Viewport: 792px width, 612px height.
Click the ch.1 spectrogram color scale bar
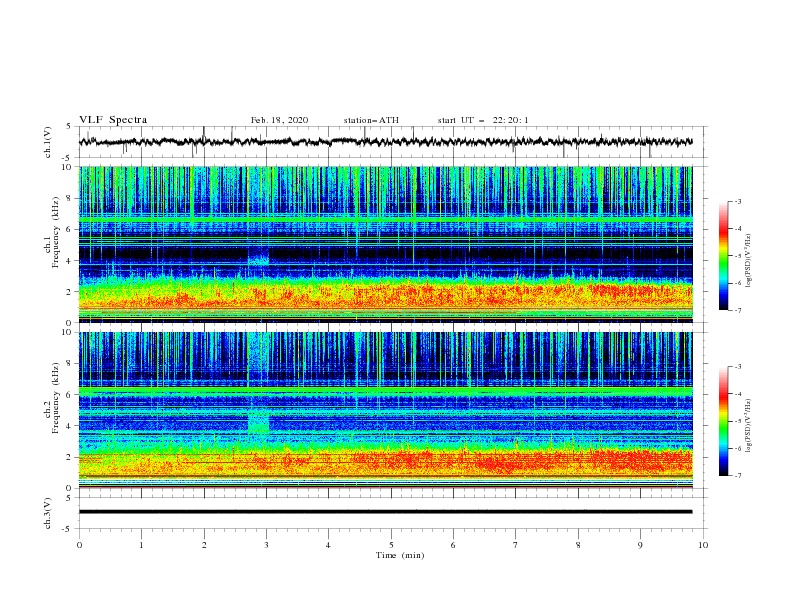tap(723, 256)
